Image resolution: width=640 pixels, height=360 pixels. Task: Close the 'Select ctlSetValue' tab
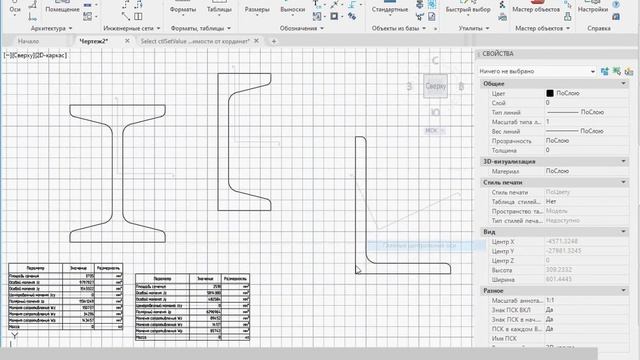pos(256,41)
